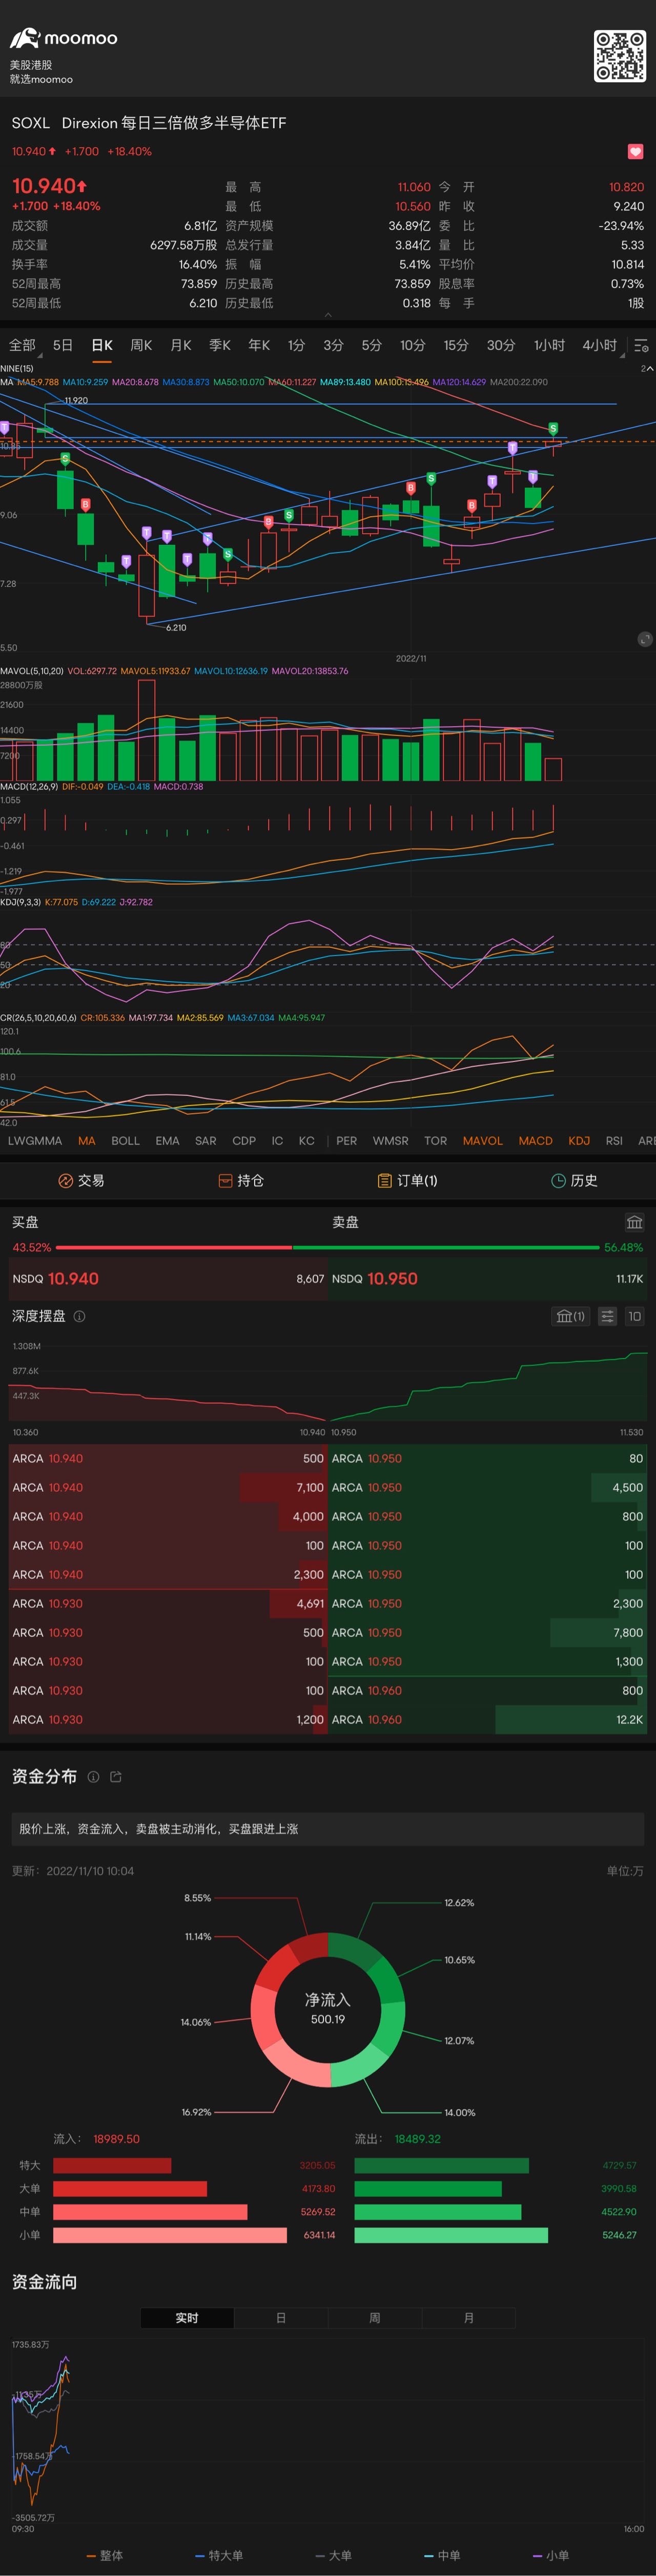Select the 4小时 interval

(x=600, y=345)
